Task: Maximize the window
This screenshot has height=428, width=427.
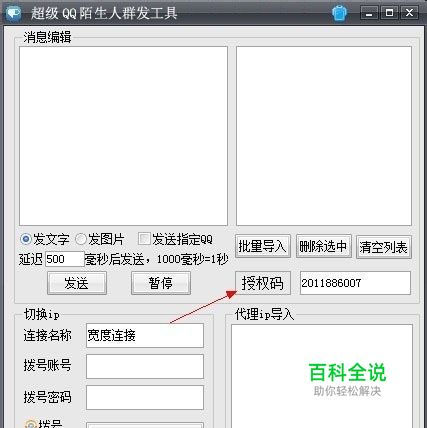Action: (389, 13)
